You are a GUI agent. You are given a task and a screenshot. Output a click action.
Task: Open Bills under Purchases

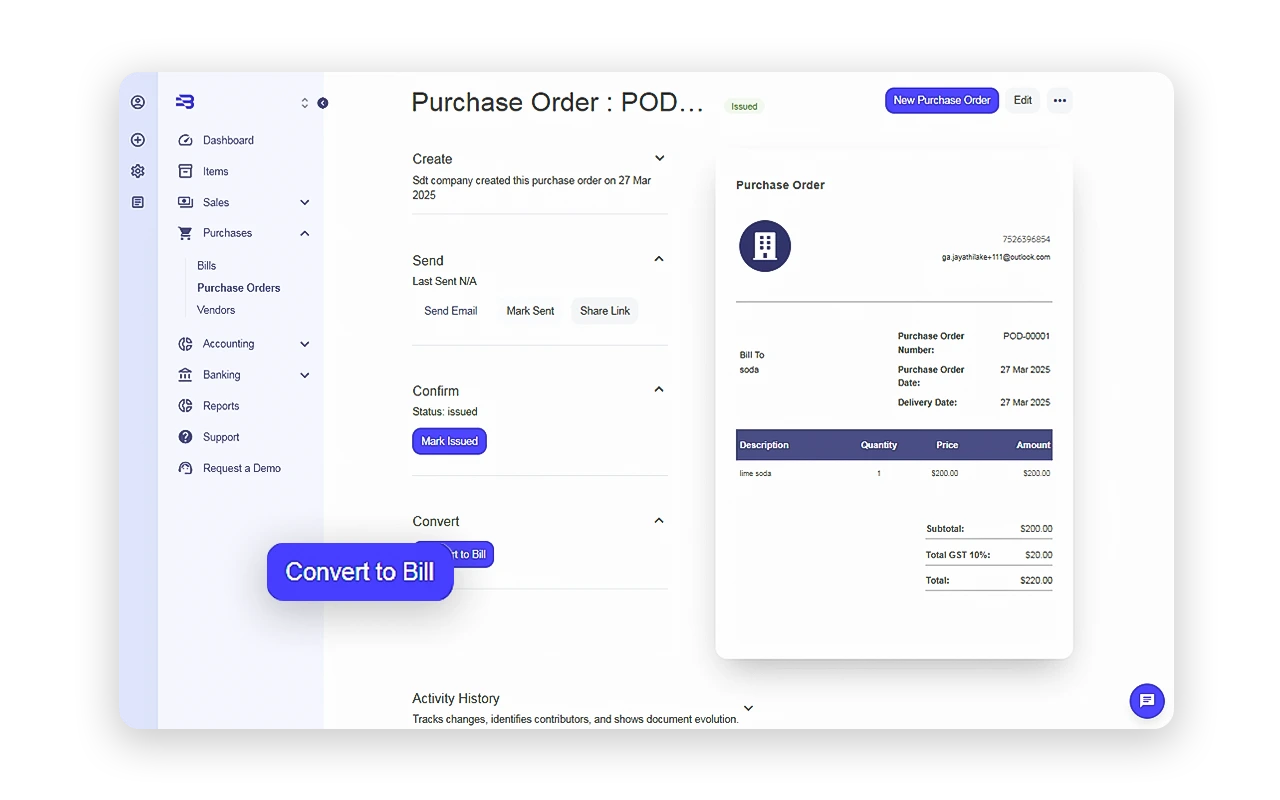tap(206, 265)
